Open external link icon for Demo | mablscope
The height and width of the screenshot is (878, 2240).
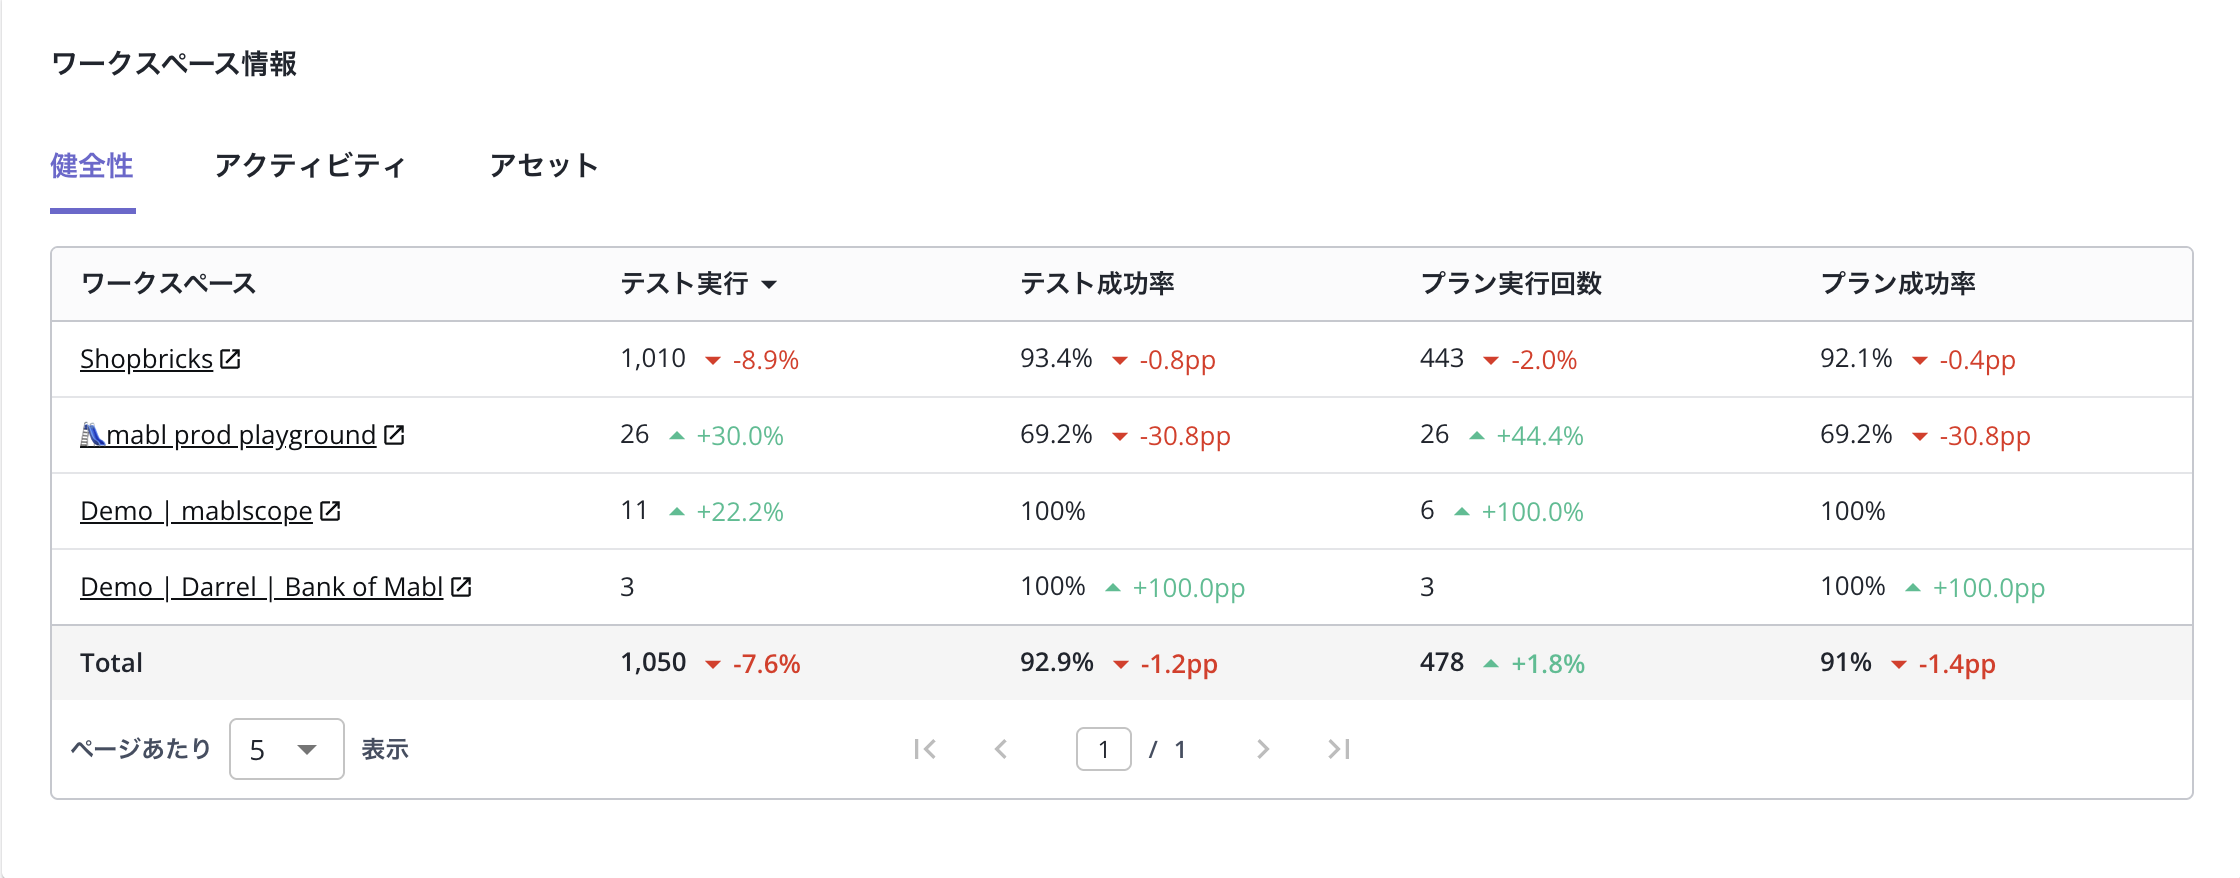[x=330, y=510]
